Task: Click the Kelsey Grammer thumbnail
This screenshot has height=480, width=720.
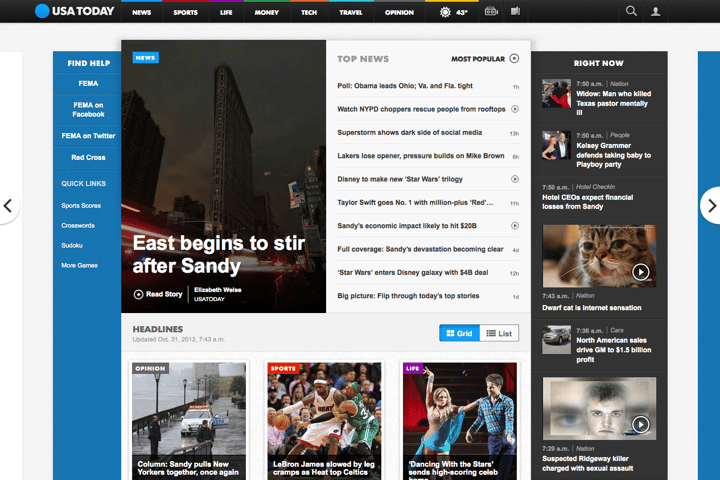Action: click(556, 145)
